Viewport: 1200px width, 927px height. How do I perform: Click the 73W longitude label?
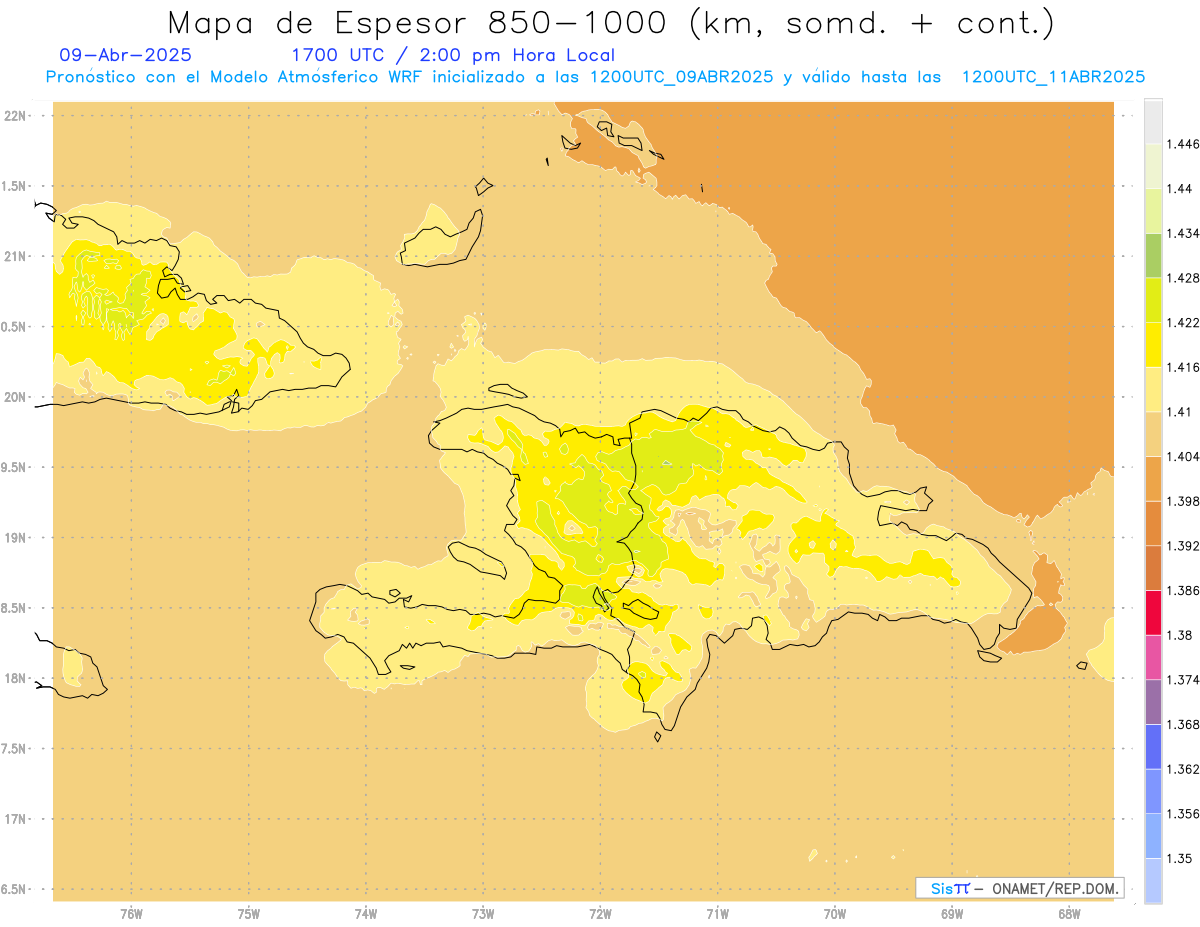click(483, 914)
